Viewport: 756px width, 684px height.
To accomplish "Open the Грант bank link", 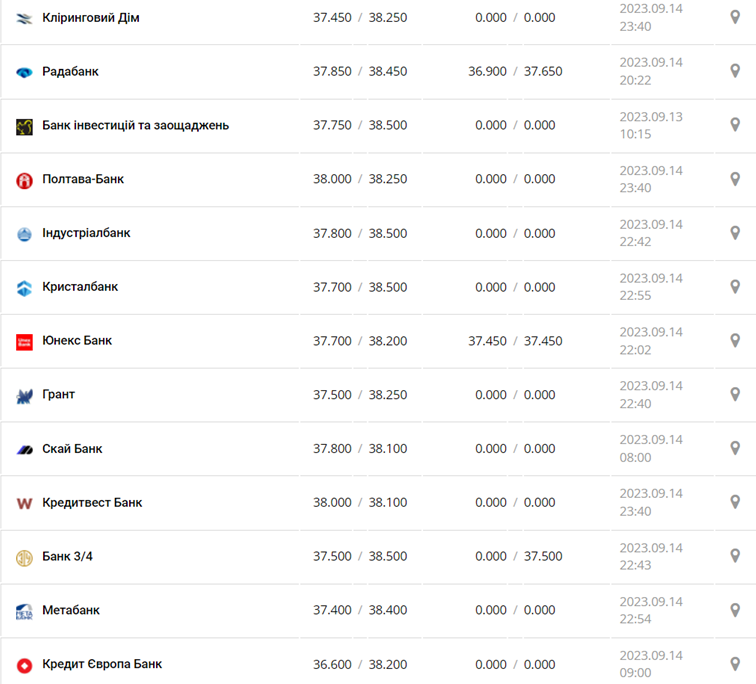I will [x=59, y=395].
